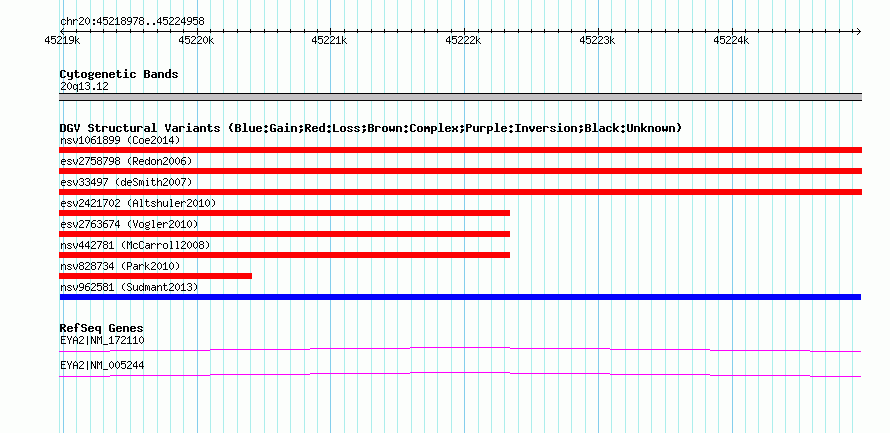Click the red bar for esv33497
The width and height of the screenshot is (890, 433).
pos(460,192)
